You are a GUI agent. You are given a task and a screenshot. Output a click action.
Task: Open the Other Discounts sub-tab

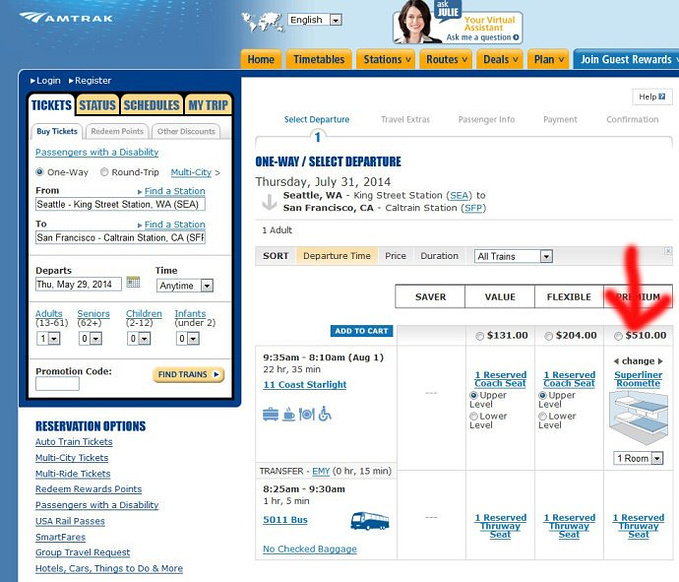[x=186, y=131]
